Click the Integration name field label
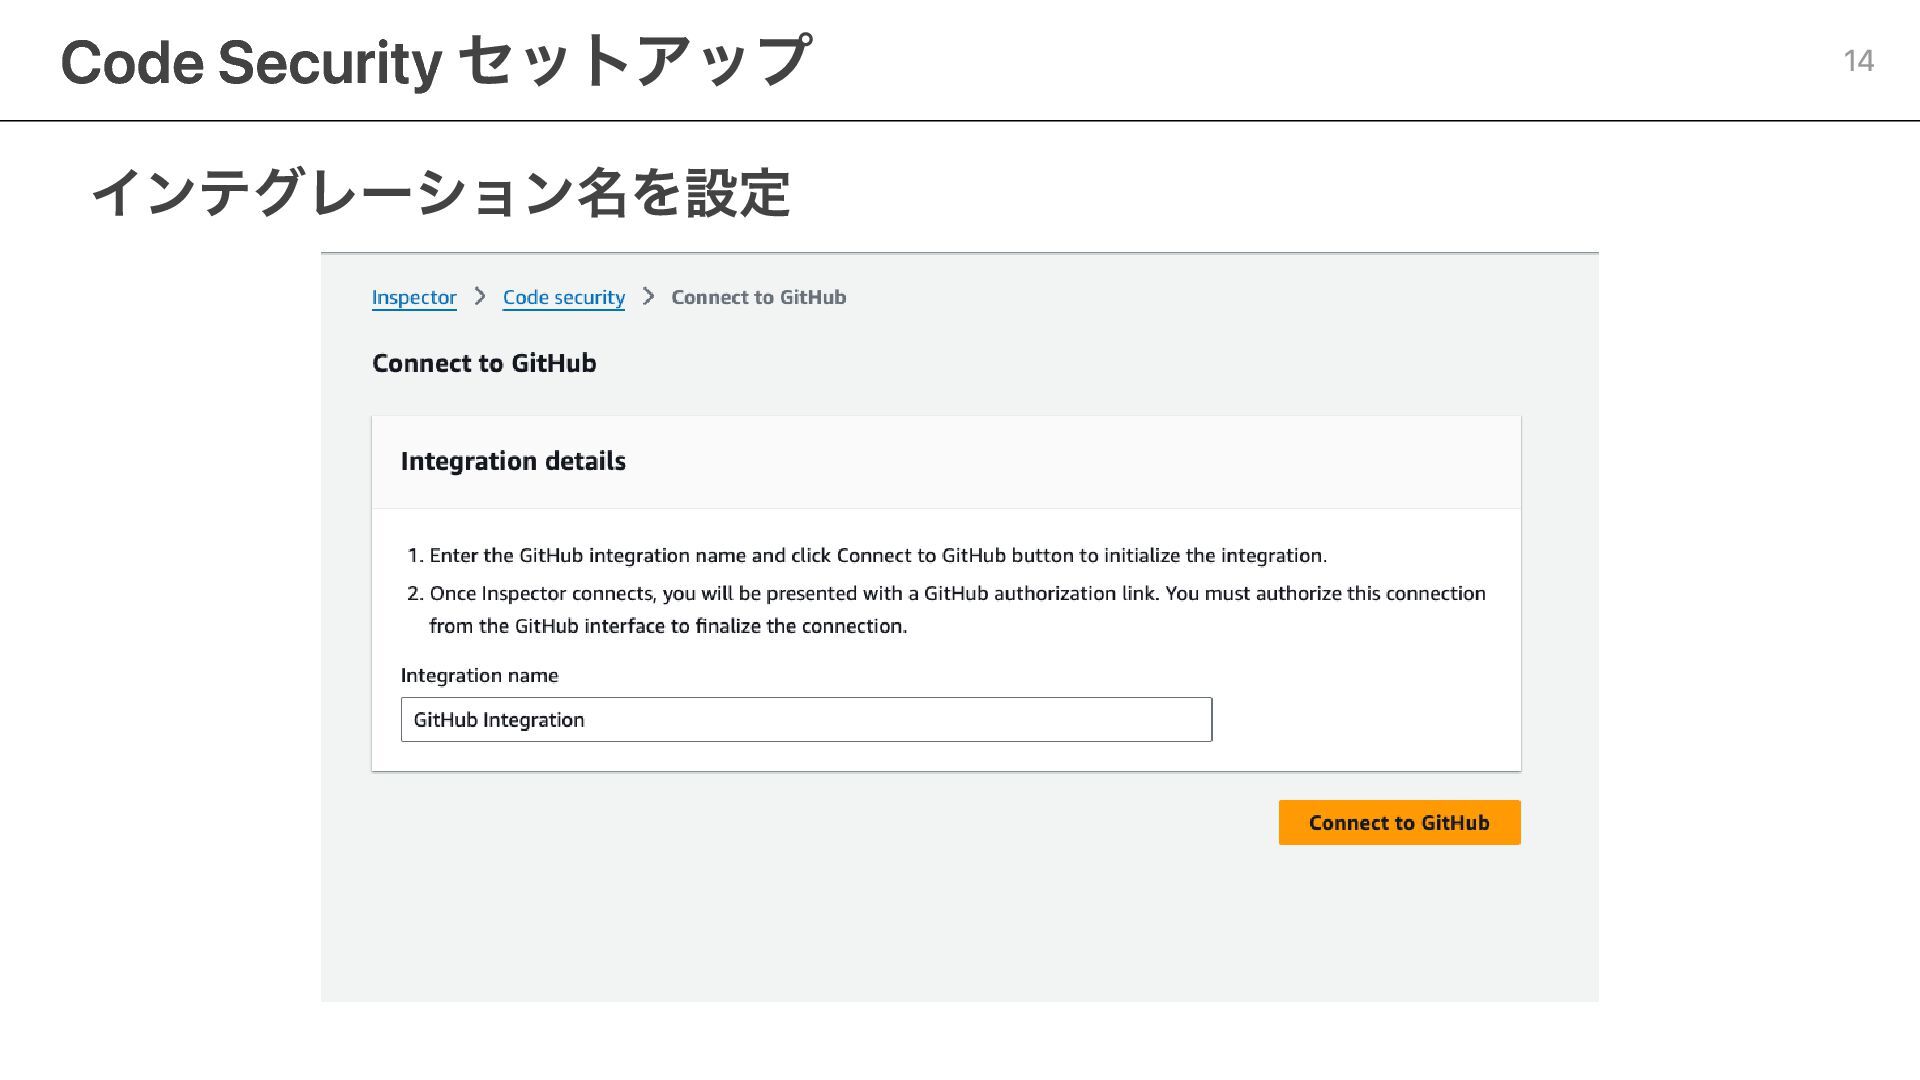Image resolution: width=1920 pixels, height=1080 pixels. point(480,675)
